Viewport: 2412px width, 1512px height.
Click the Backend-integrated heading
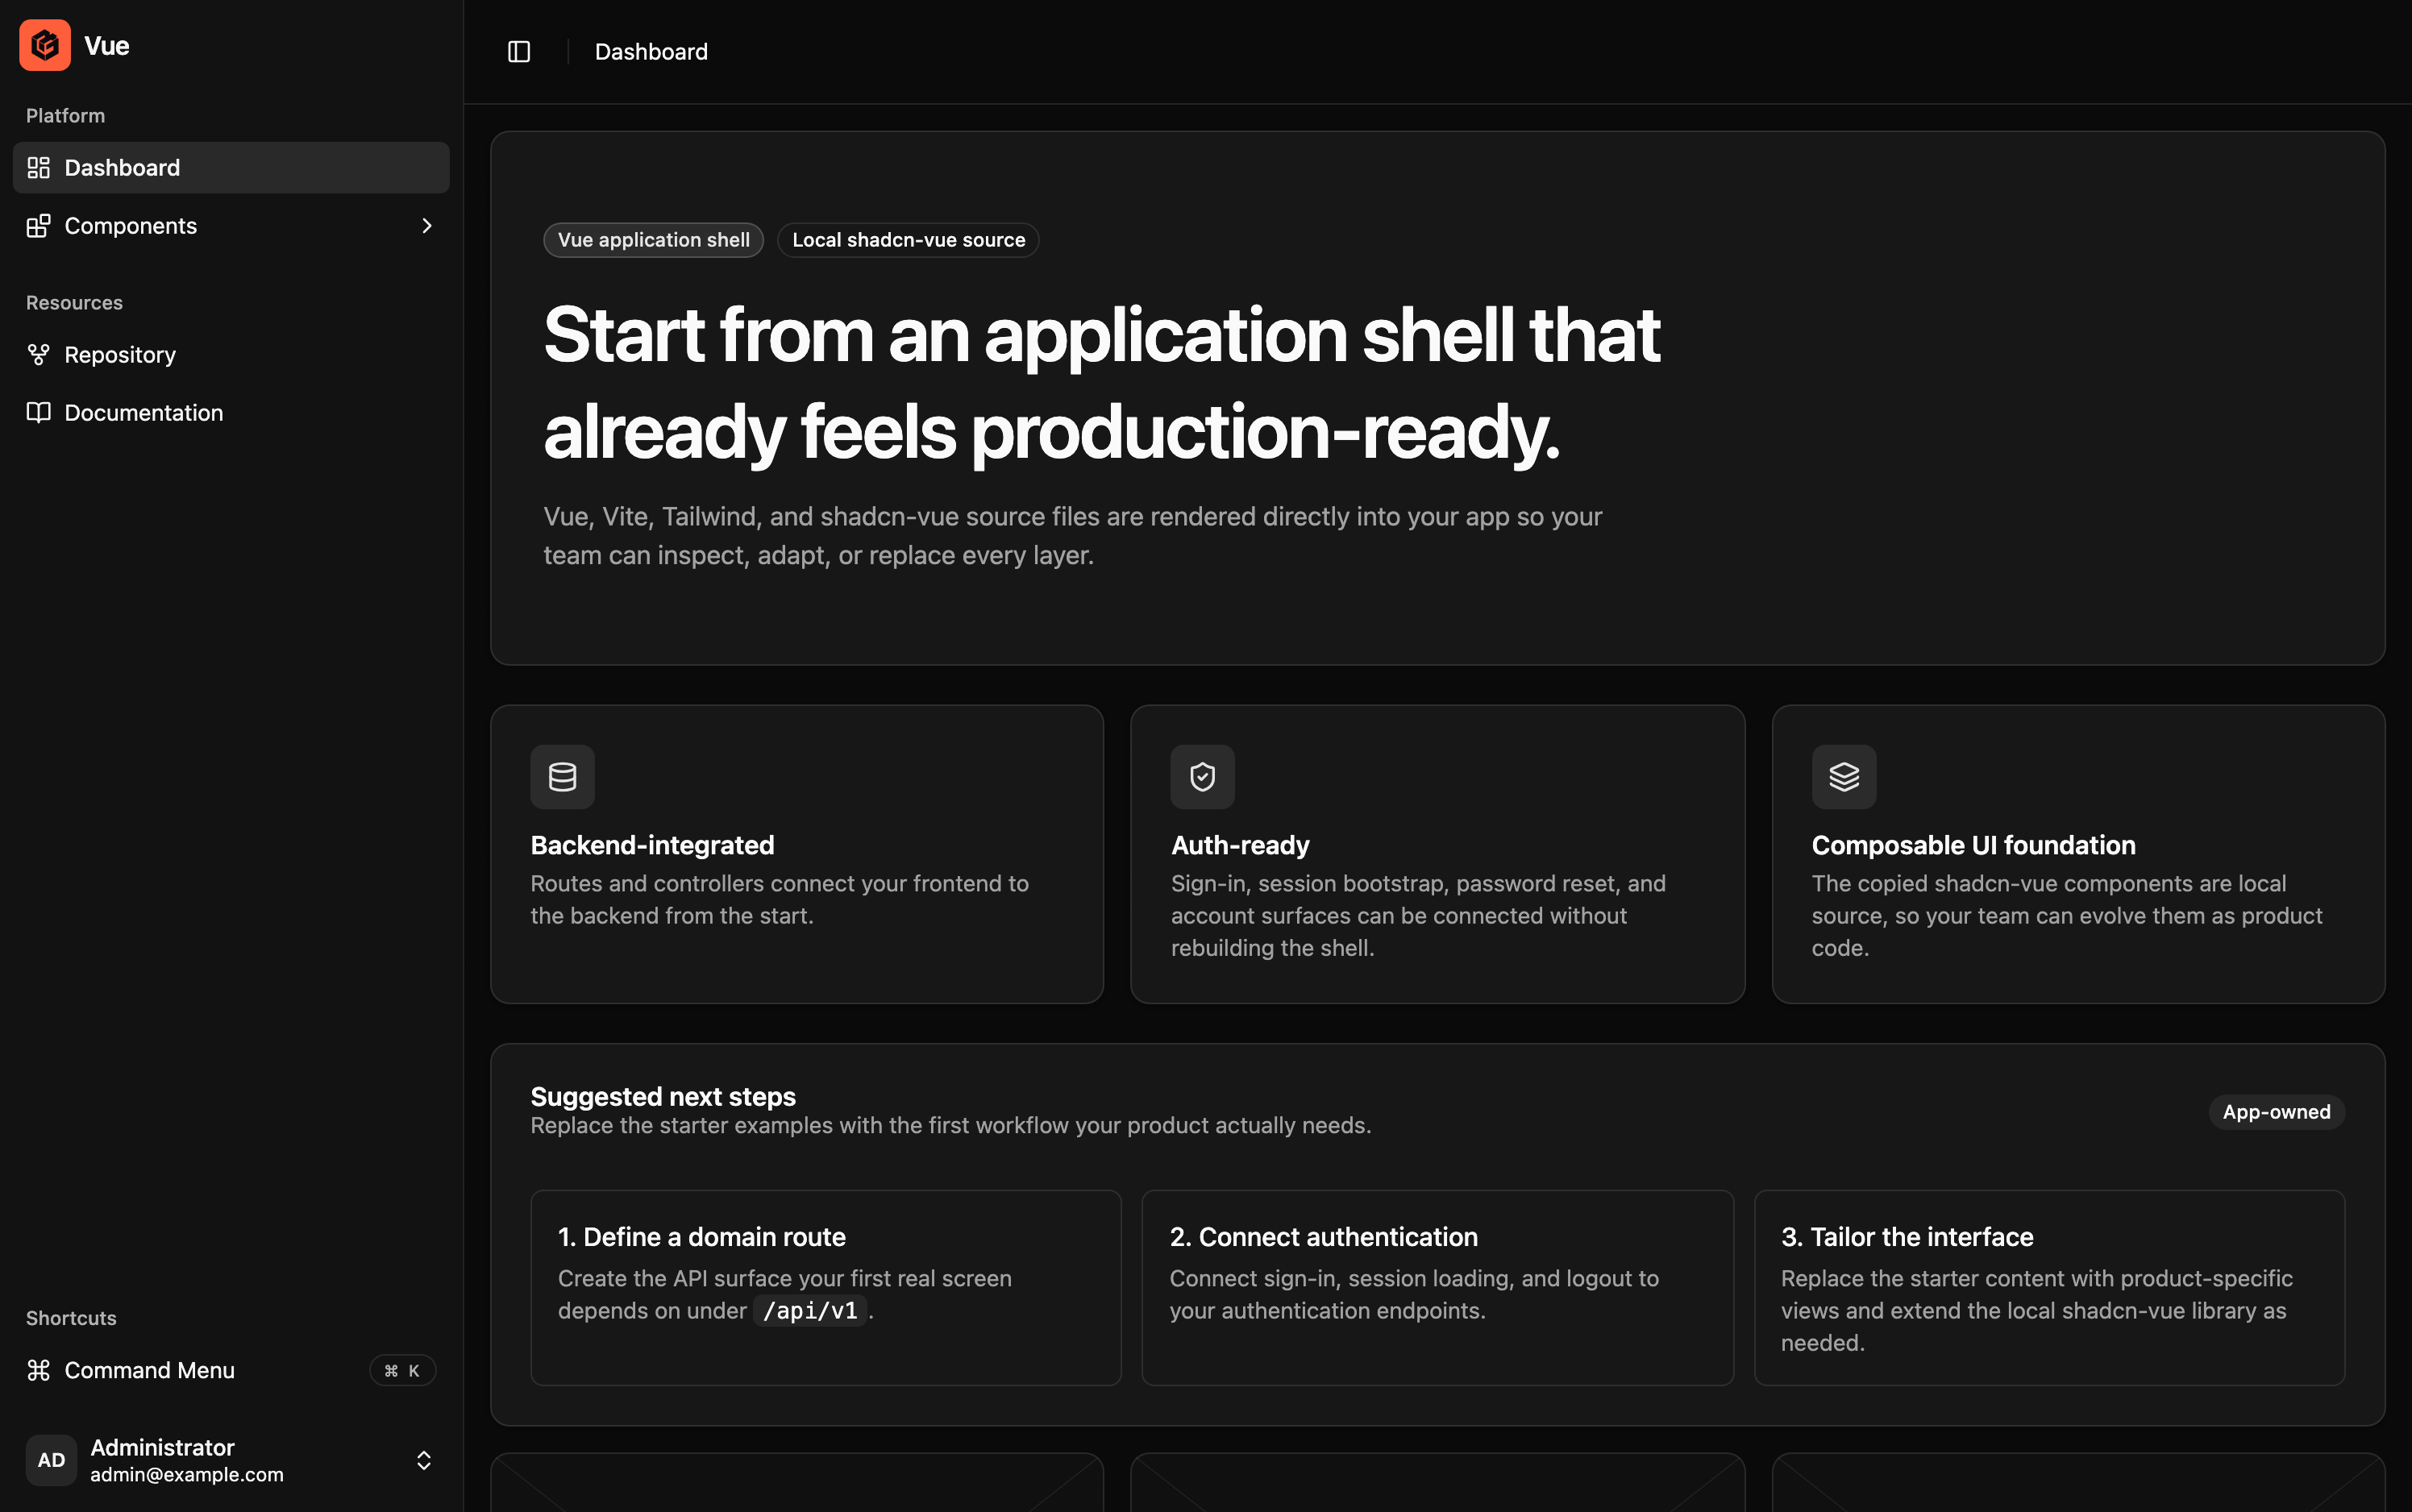(652, 845)
